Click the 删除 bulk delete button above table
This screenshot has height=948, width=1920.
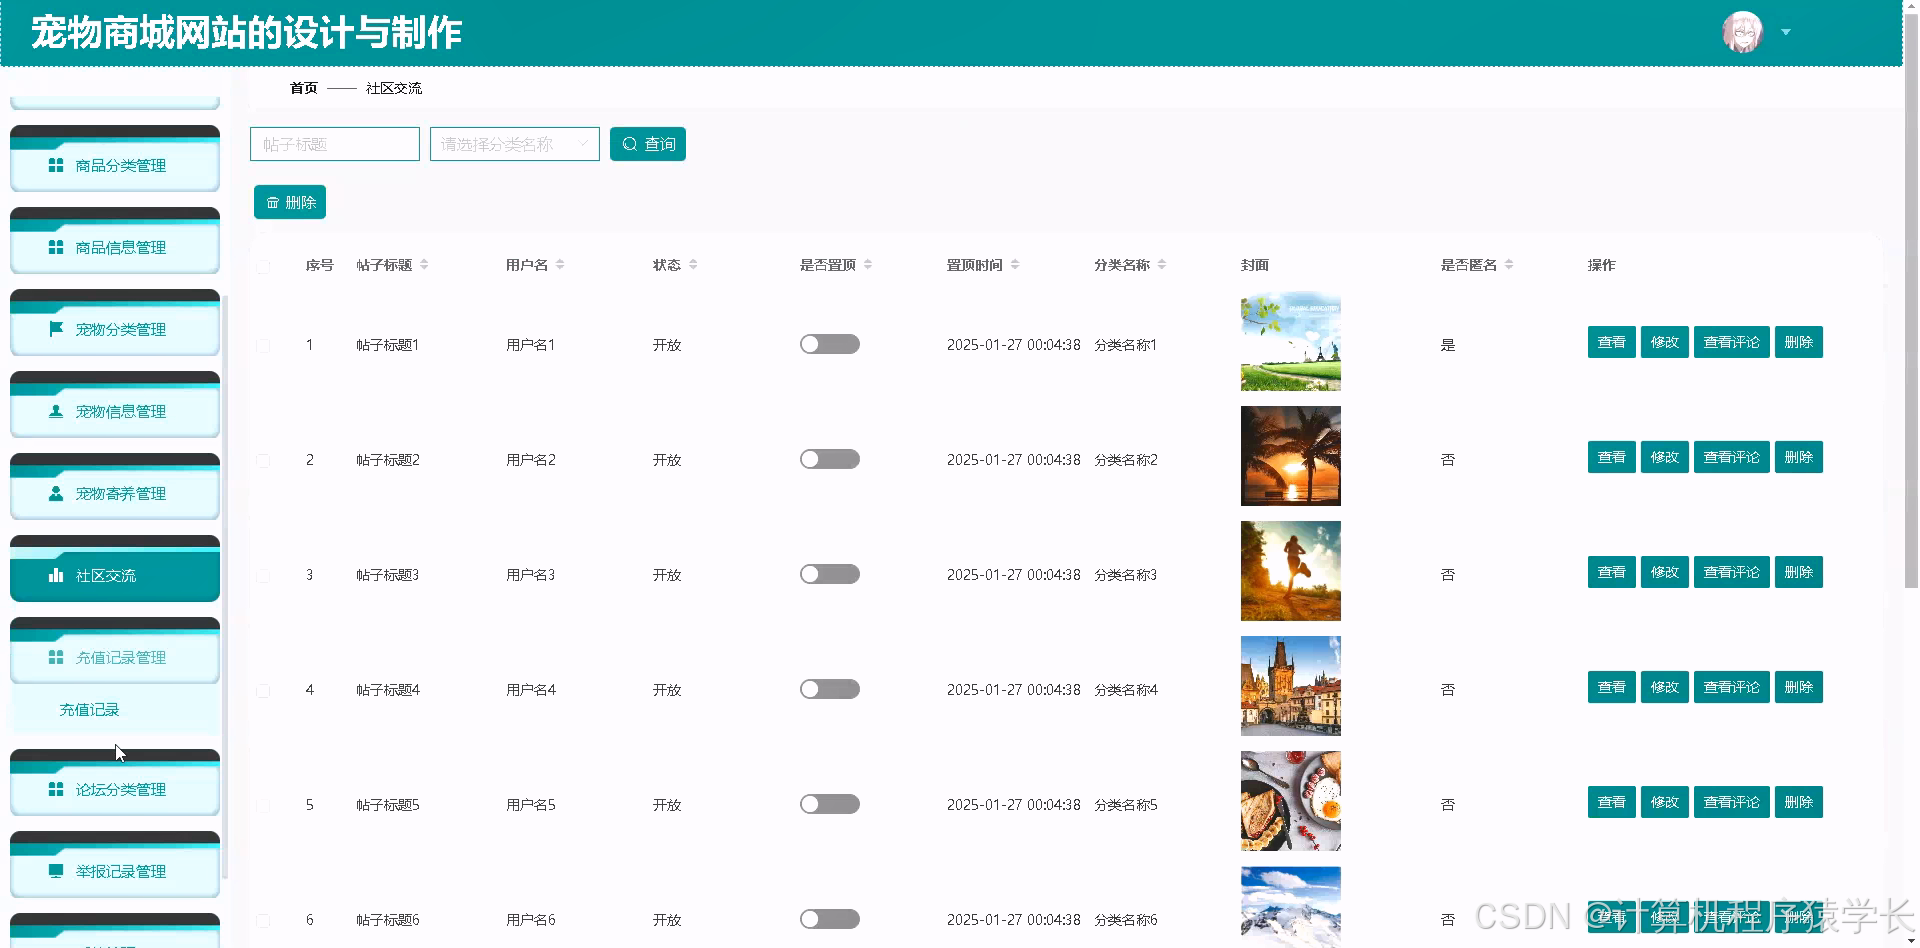coord(290,202)
